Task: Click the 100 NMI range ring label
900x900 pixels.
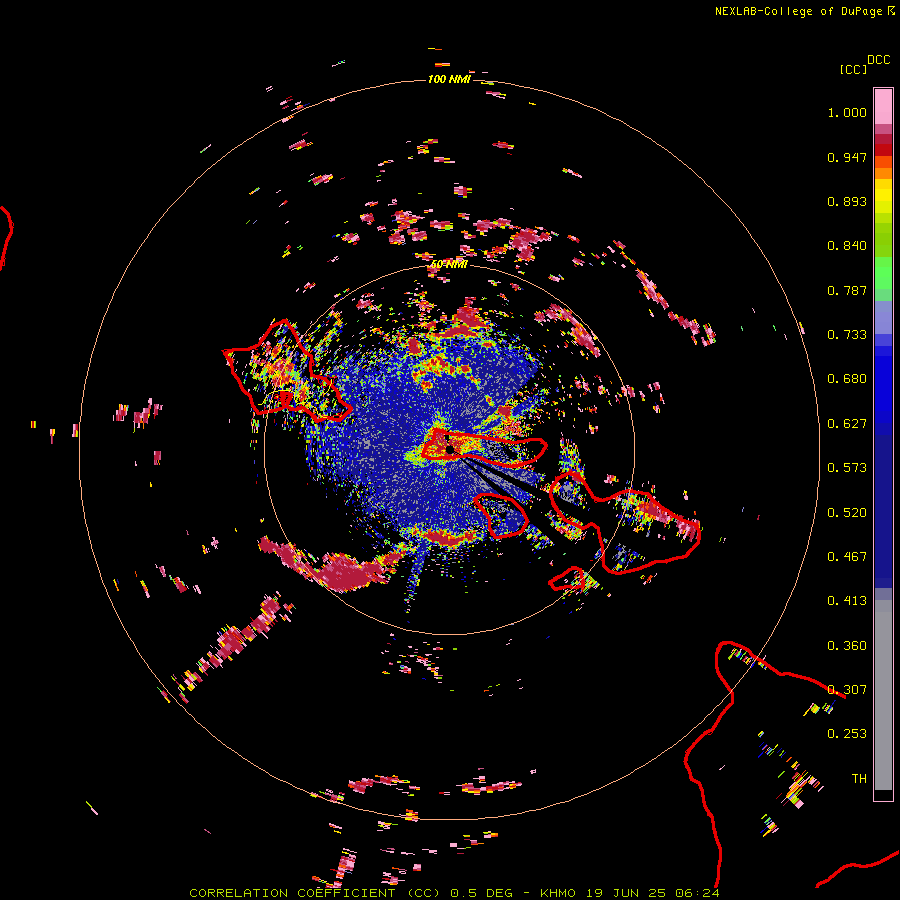Action: click(449, 79)
